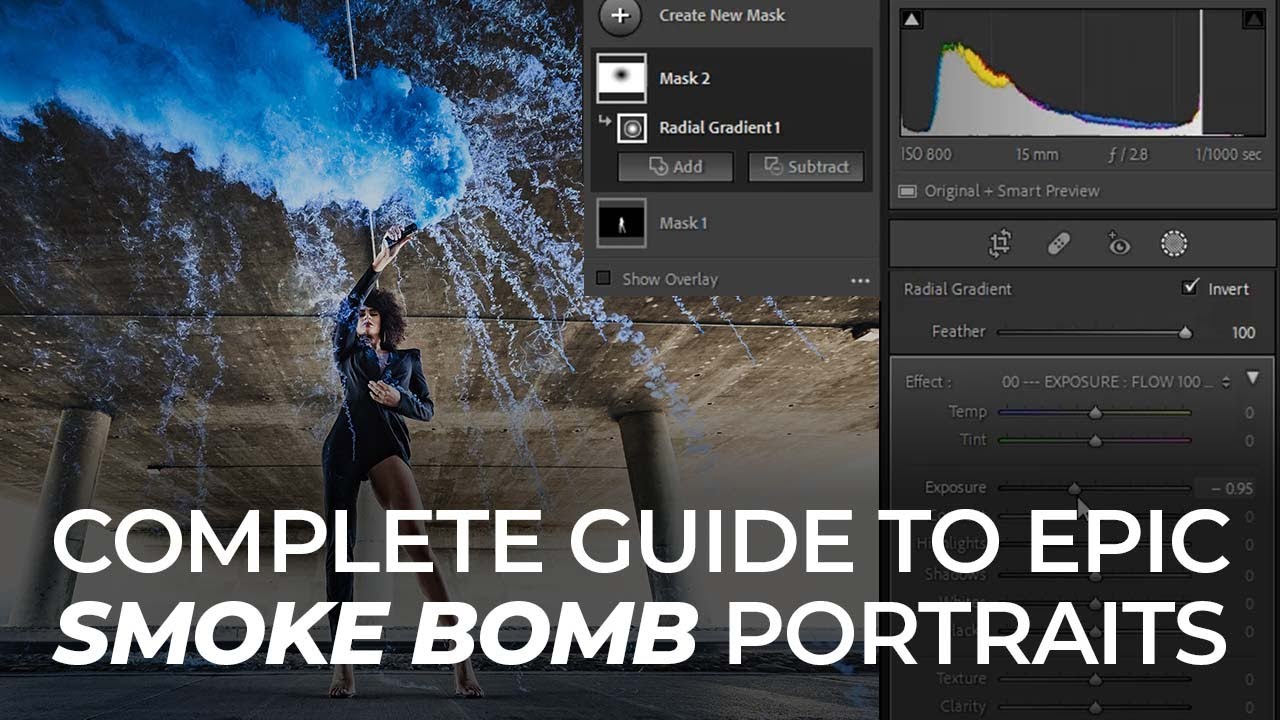
Task: Collapse the Effect panel triangle
Action: [1252, 378]
